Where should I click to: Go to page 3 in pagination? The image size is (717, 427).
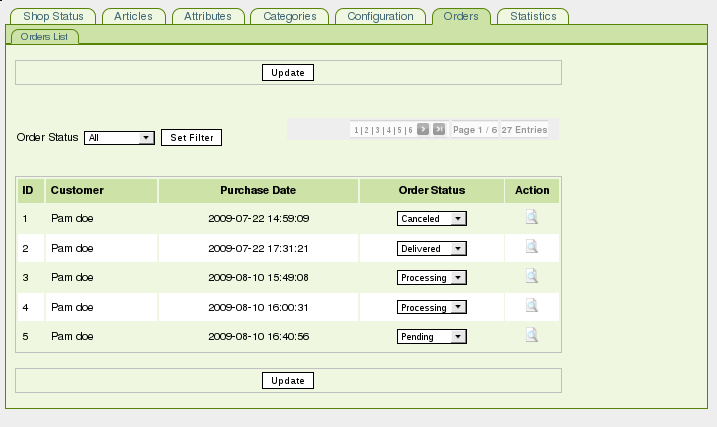point(376,130)
